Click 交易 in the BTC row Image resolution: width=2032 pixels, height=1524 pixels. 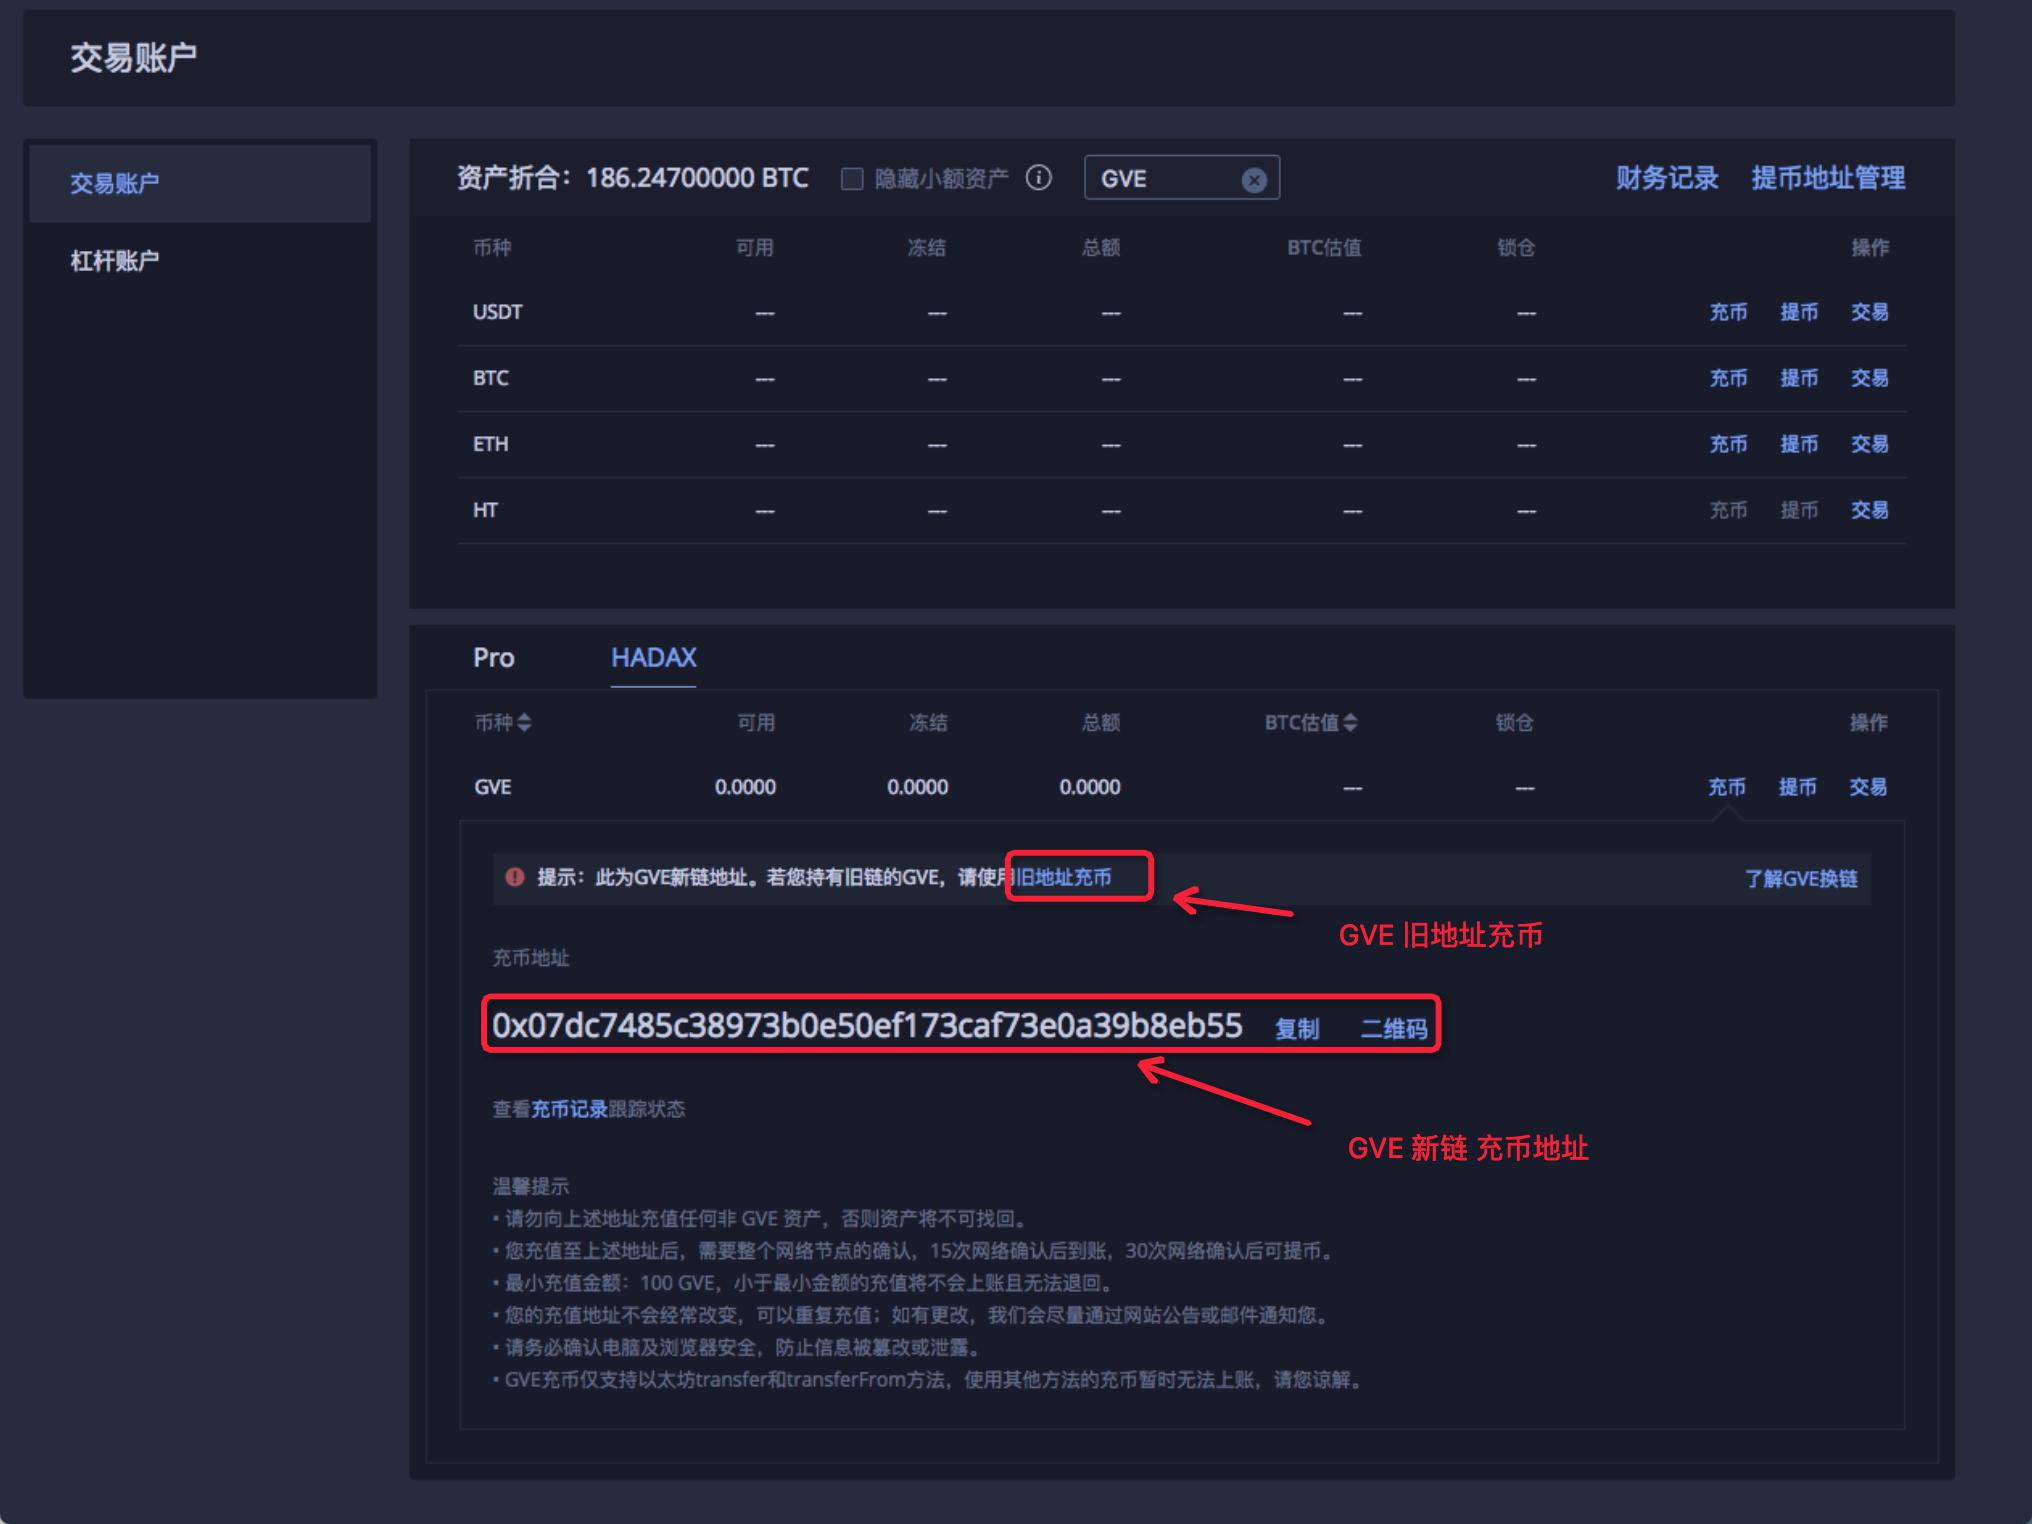click(x=1869, y=378)
